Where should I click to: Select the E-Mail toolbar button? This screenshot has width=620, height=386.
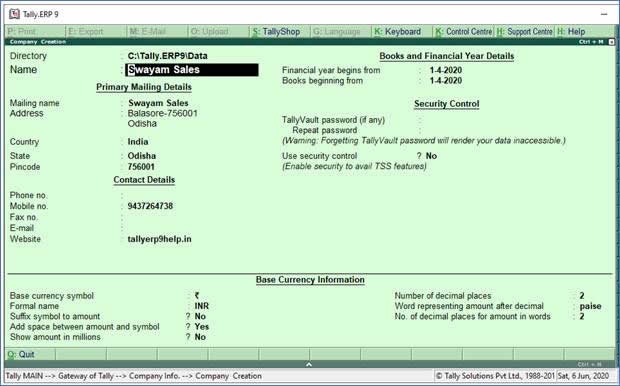pos(157,31)
